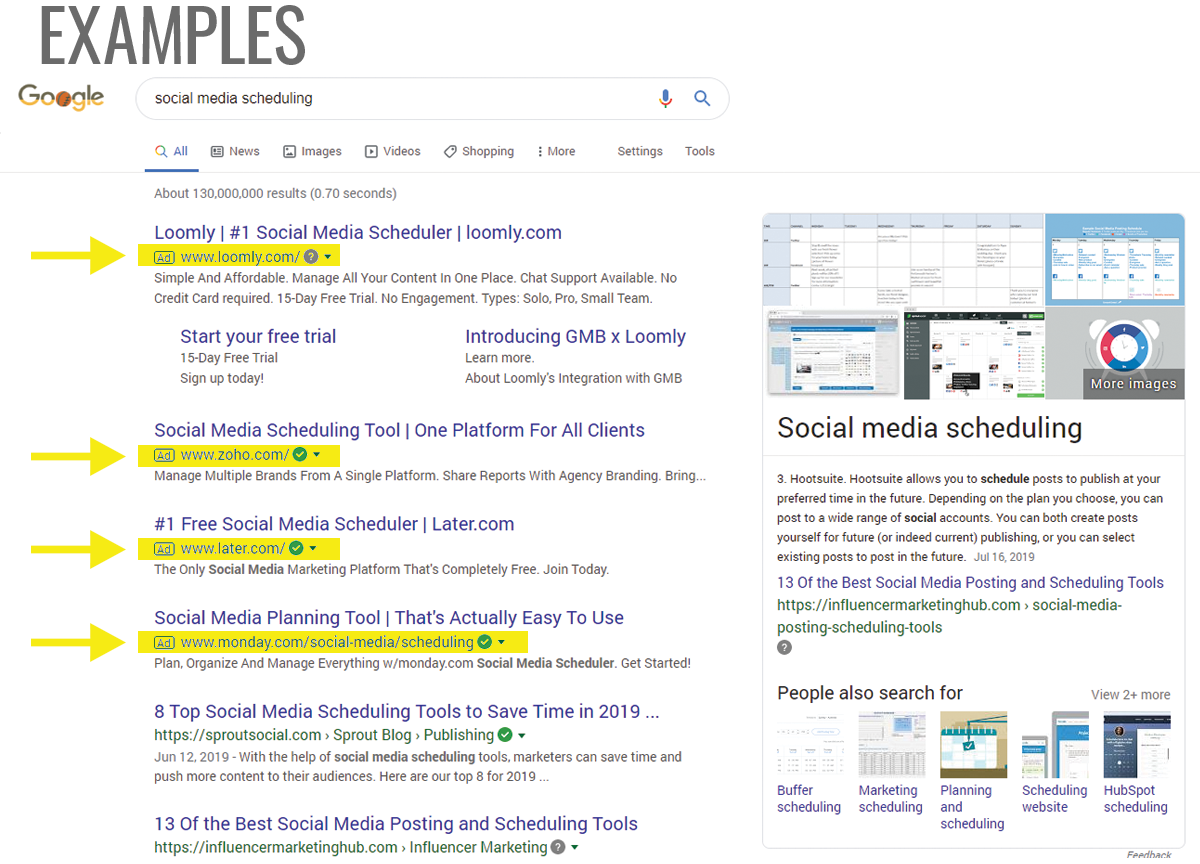Click the www.later.com/ ad URL
This screenshot has height=864, width=1200.
[x=233, y=549]
